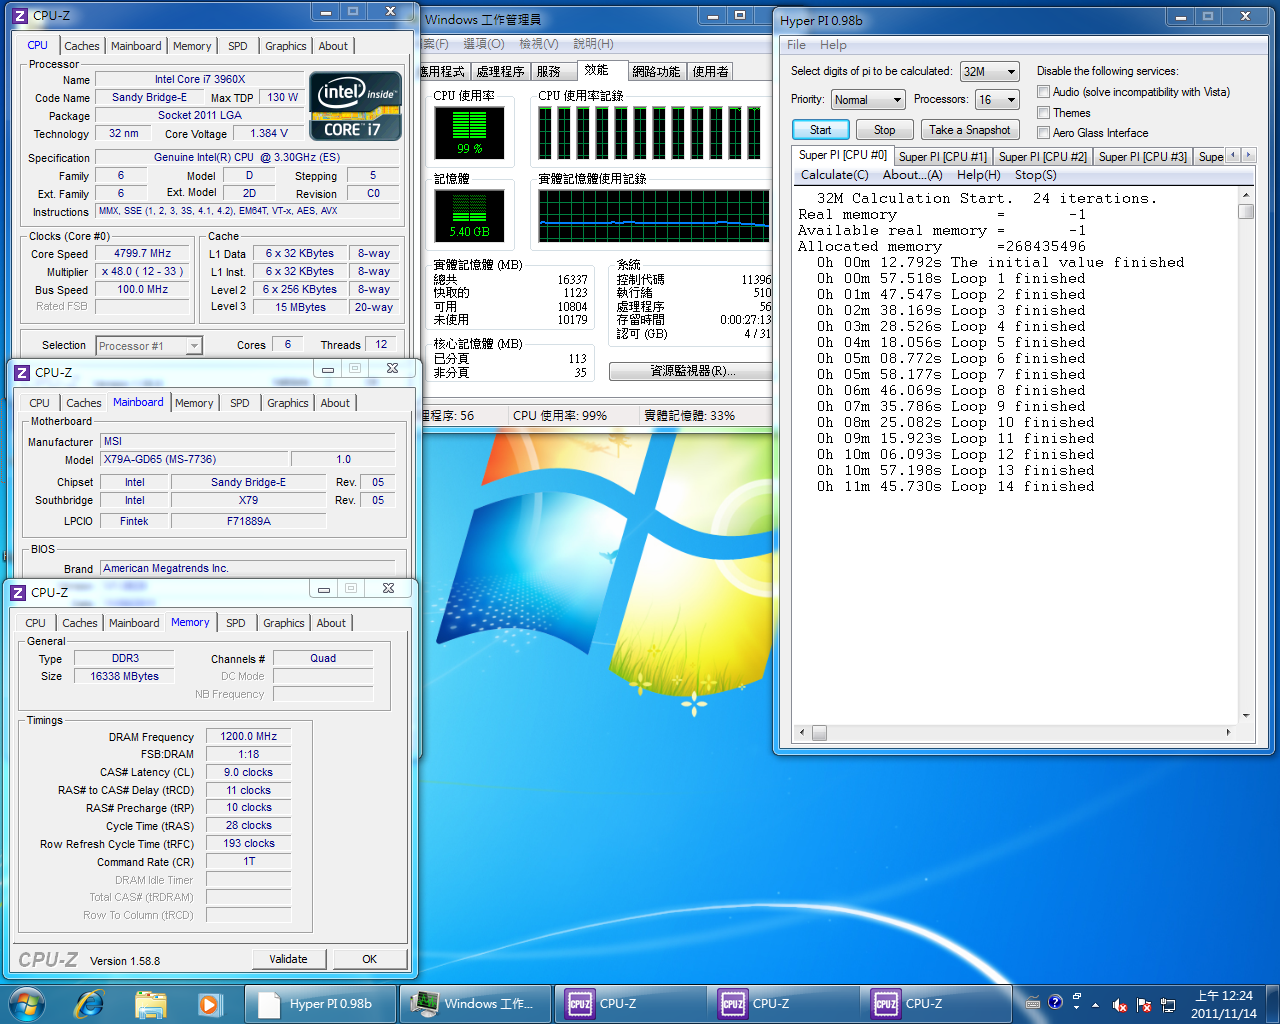Click the CPU usage 99% meter
1280x1024 pixels.
pos(470,132)
